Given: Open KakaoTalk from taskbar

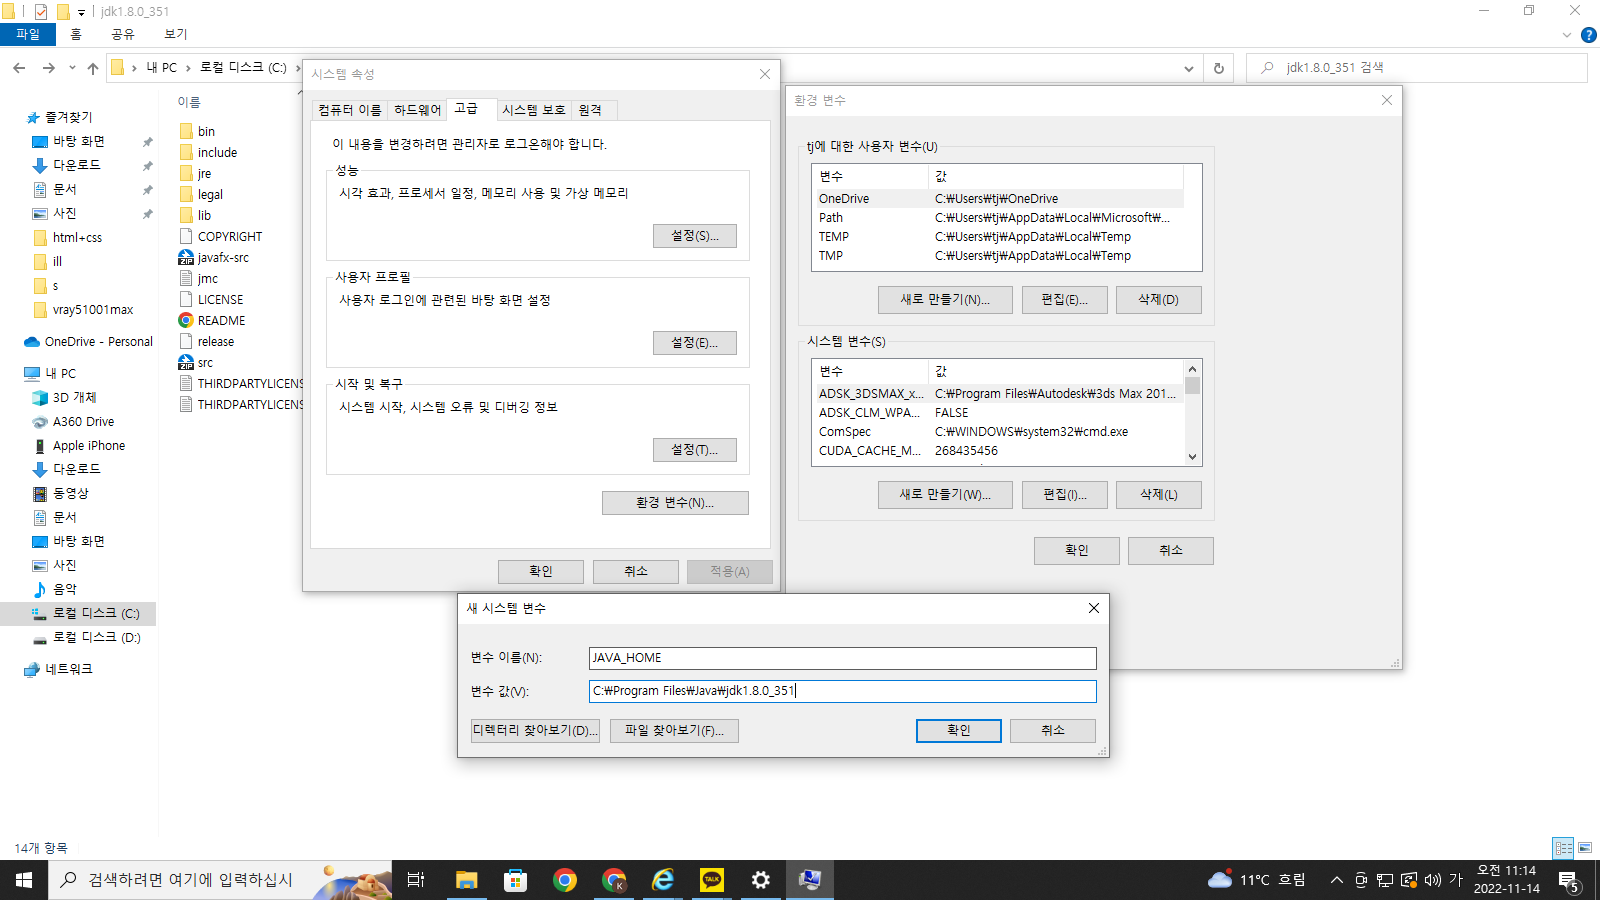Looking at the screenshot, I should click(712, 880).
